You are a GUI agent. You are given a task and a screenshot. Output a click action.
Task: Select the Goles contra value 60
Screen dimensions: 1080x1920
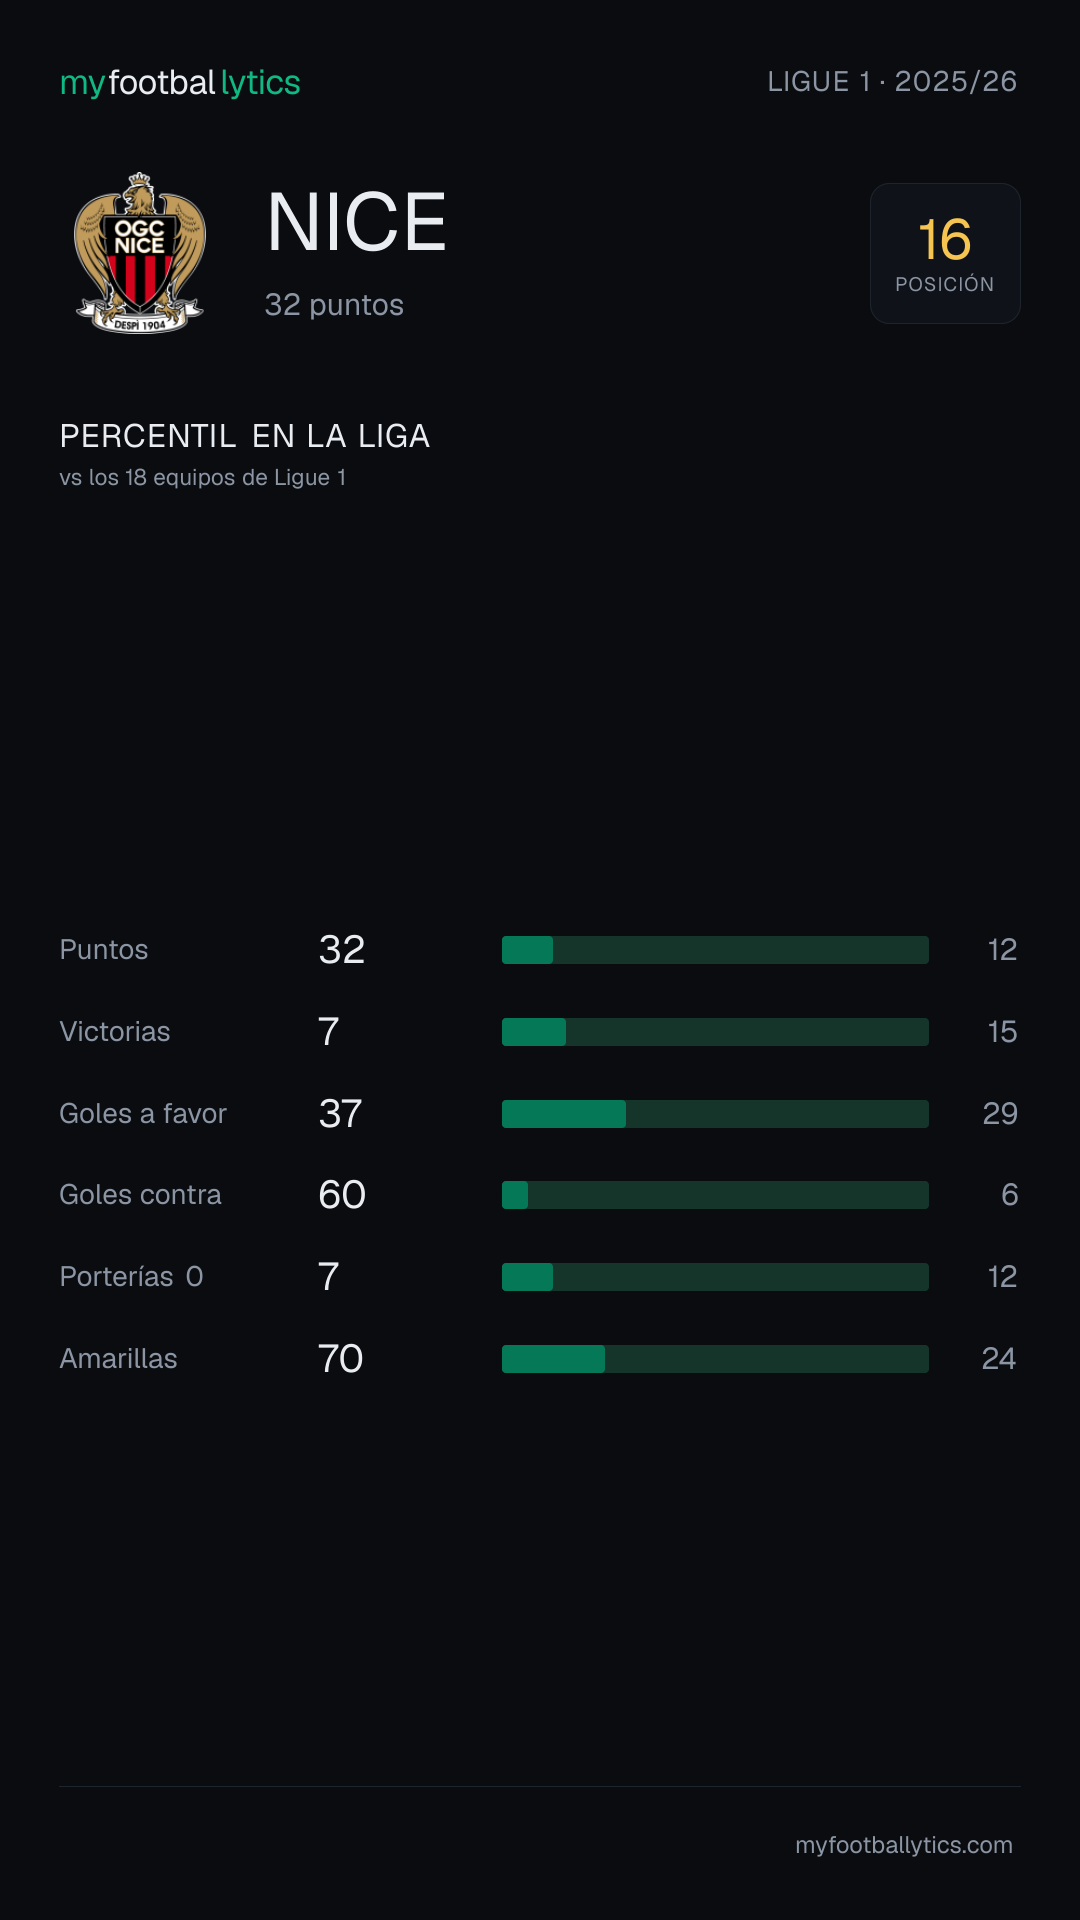(342, 1195)
